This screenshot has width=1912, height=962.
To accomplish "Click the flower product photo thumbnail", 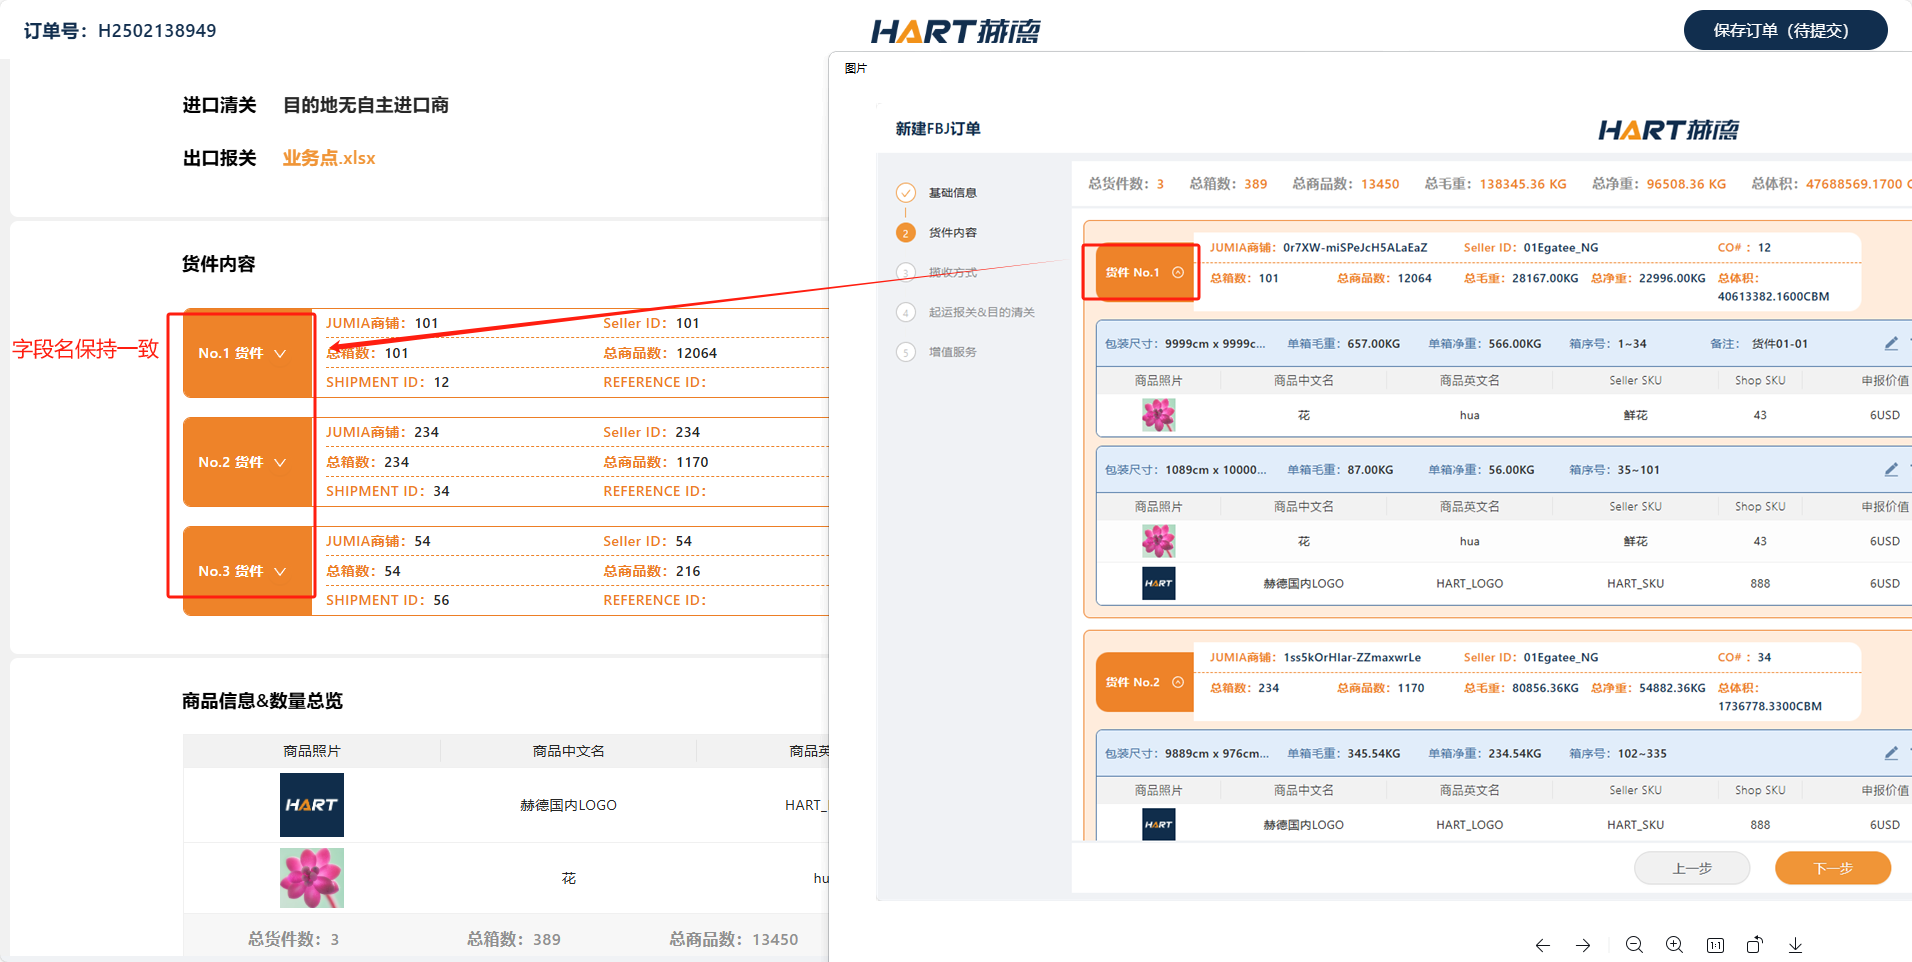I will click(x=311, y=877).
